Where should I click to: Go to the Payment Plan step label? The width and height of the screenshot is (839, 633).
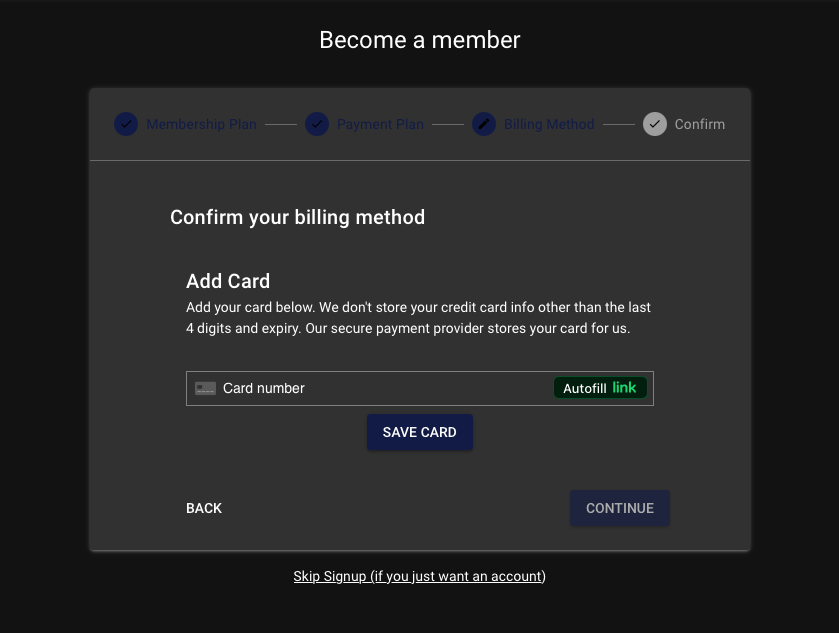[380, 125]
